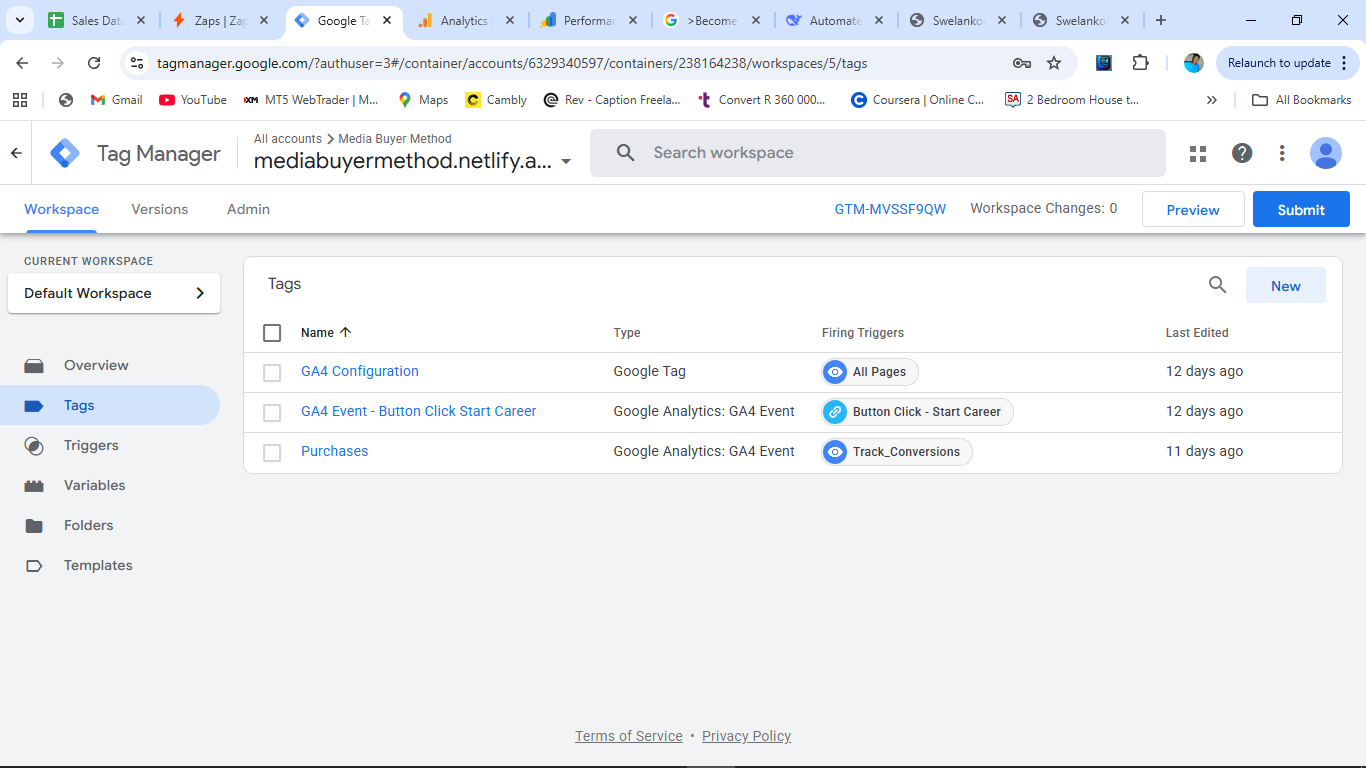The image size is (1366, 768).
Task: Click the Variables sidebar icon
Action: (34, 486)
